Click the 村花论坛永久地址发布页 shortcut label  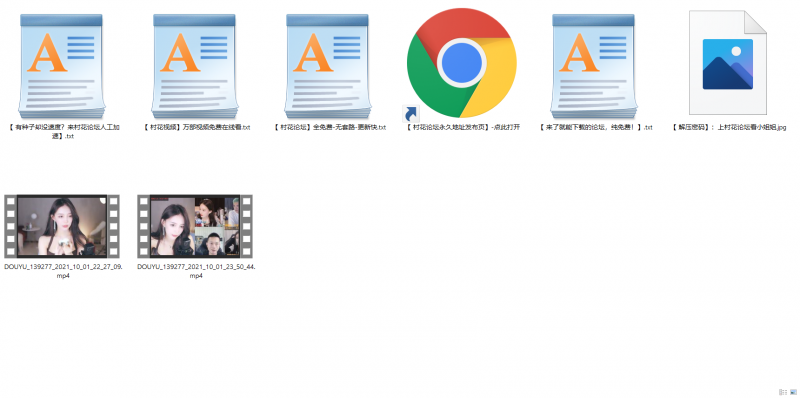pos(463,128)
